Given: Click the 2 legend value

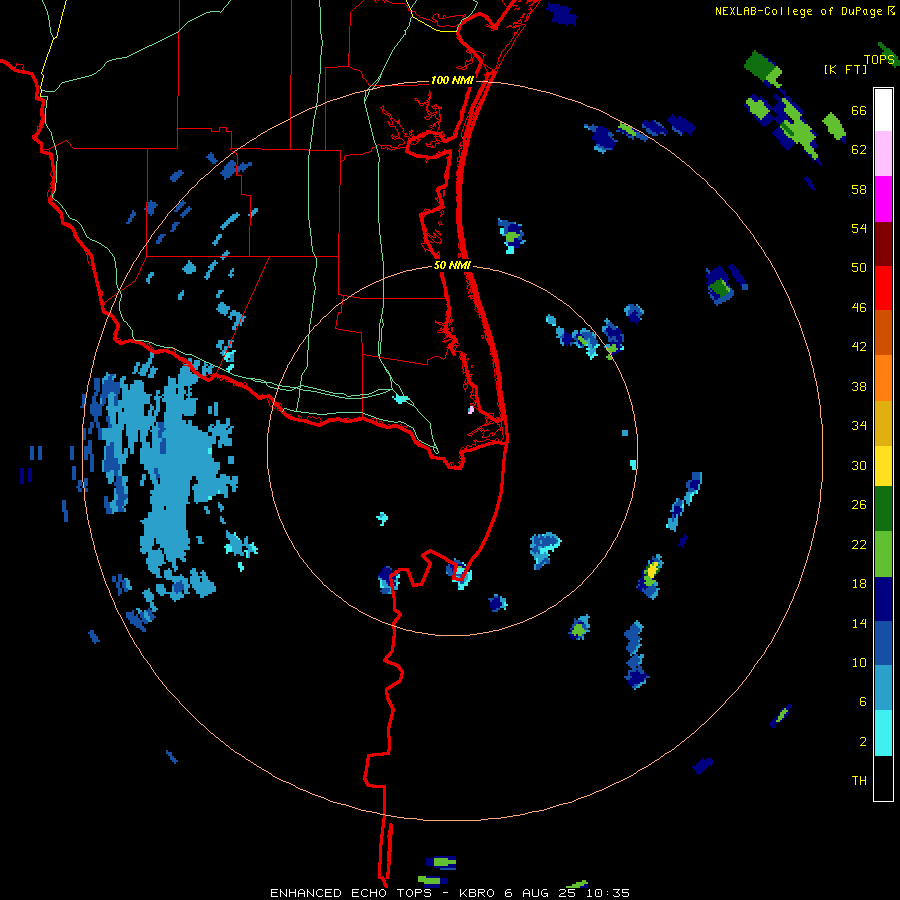Looking at the screenshot, I should point(863,742).
